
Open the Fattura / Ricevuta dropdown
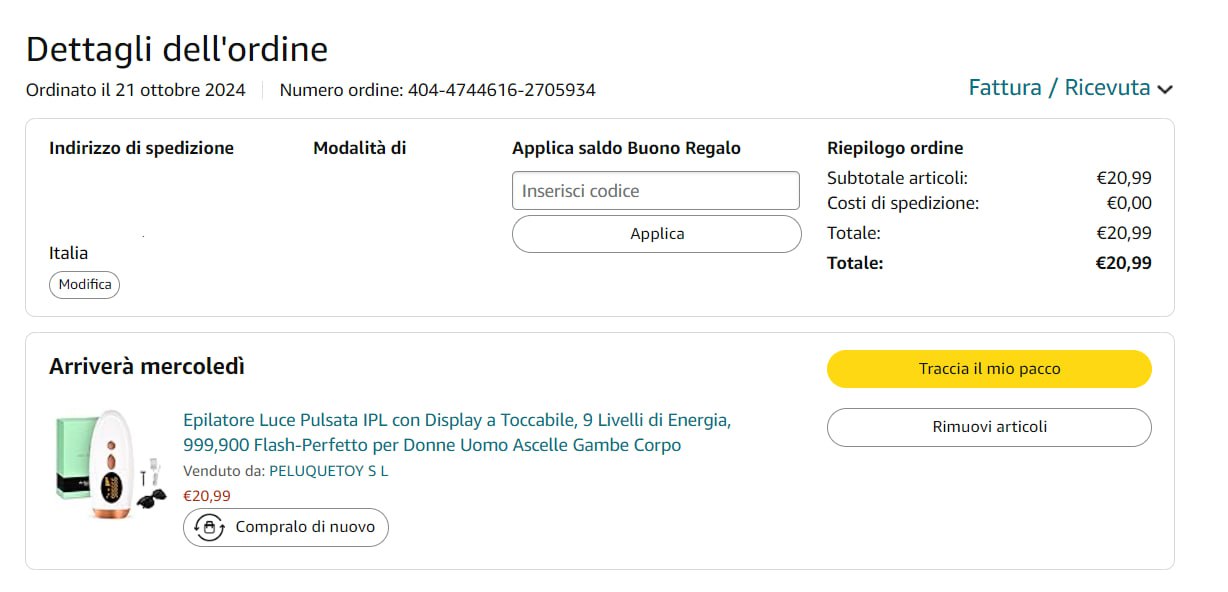(1059, 88)
